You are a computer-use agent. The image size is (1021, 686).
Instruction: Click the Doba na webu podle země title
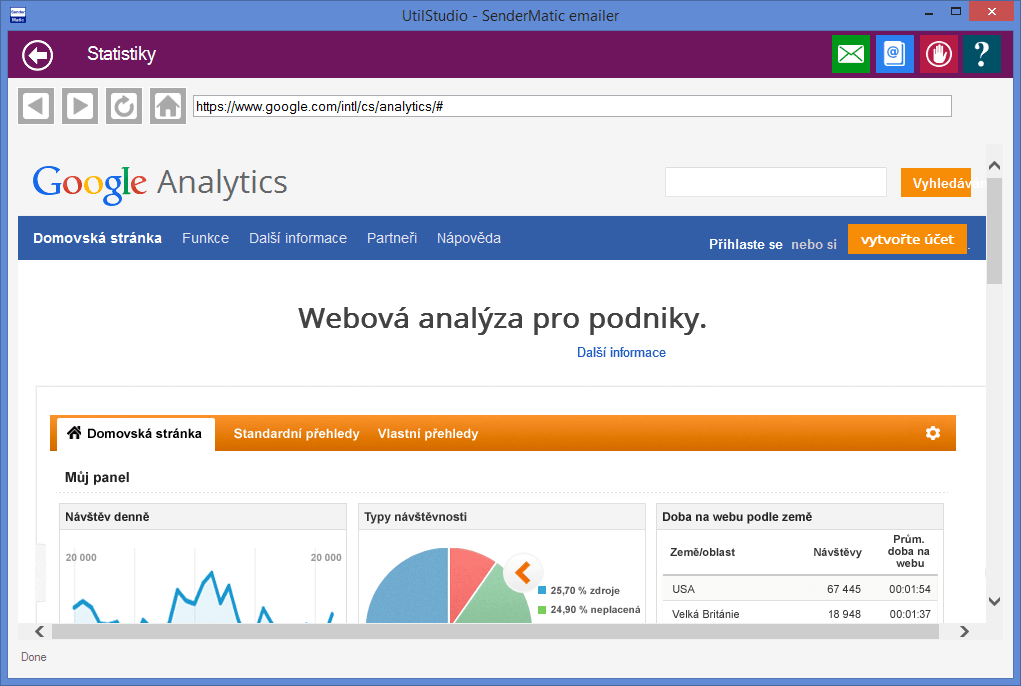coord(737,517)
